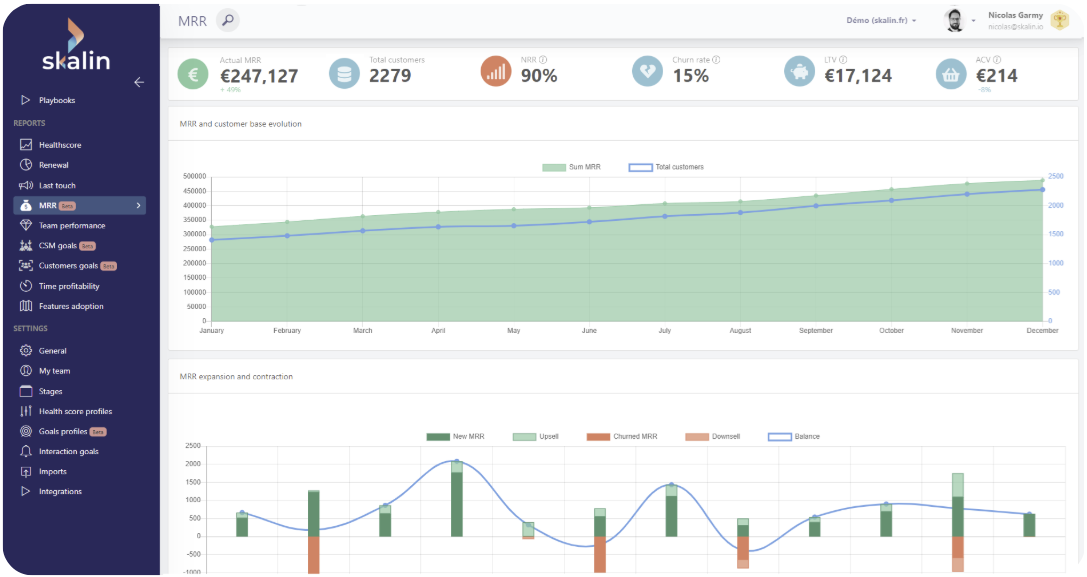Click the Upsell legend color swatch
The image size is (1087, 577).
click(524, 437)
